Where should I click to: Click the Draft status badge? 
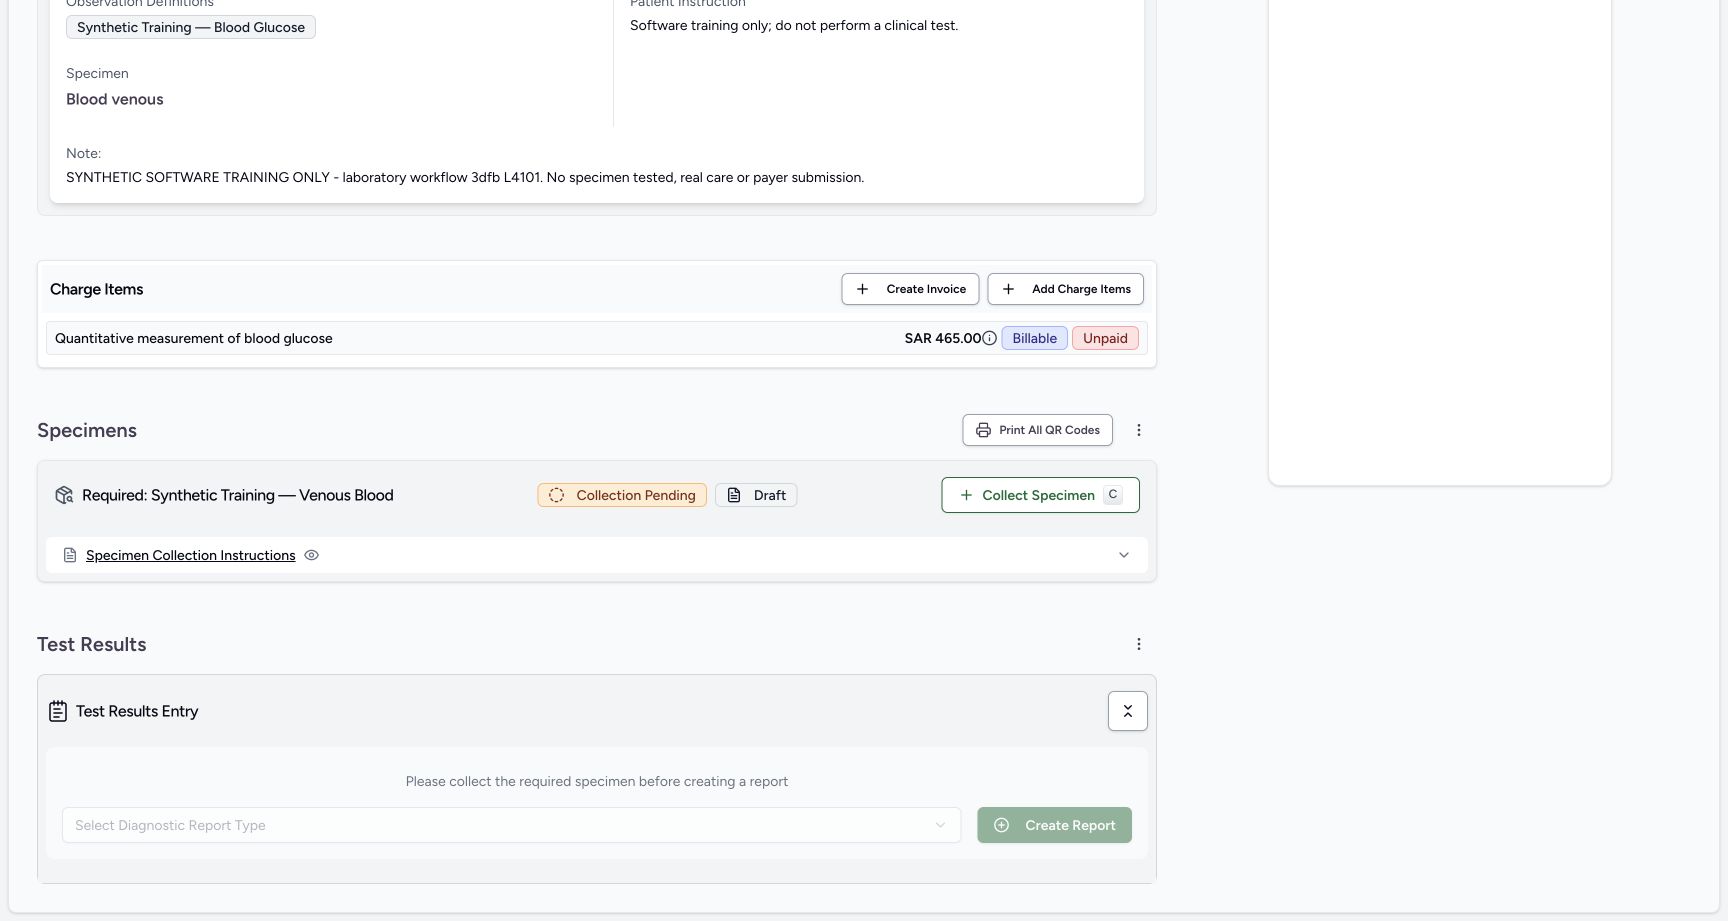coord(756,495)
